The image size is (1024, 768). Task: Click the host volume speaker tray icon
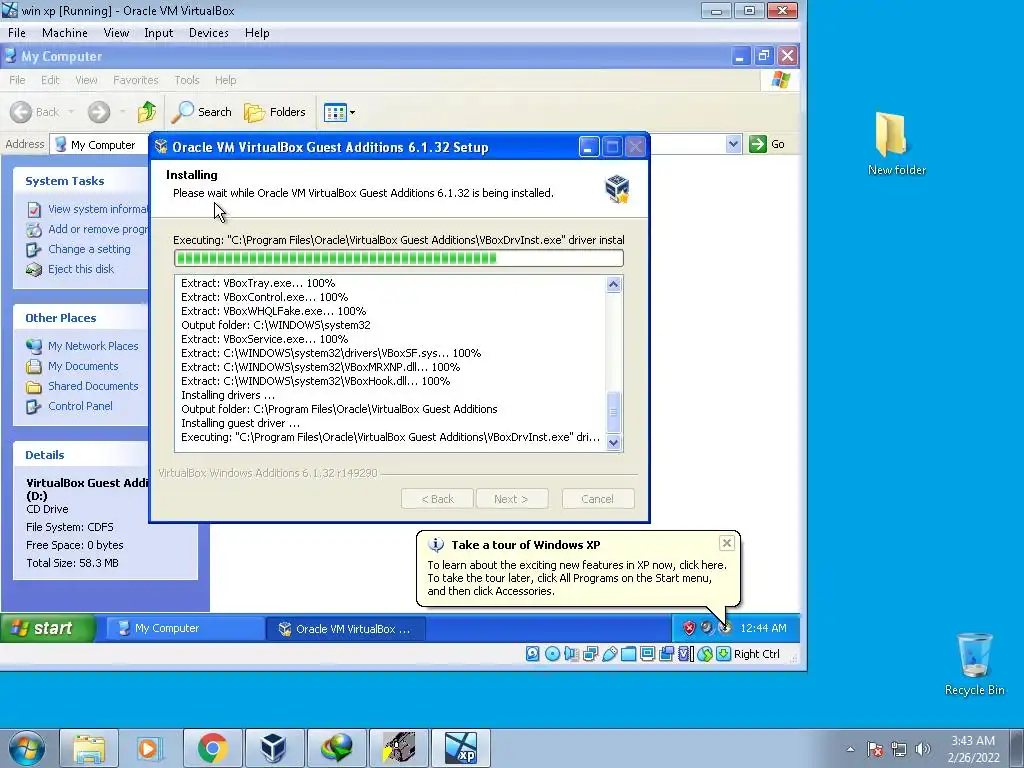[x=923, y=749]
